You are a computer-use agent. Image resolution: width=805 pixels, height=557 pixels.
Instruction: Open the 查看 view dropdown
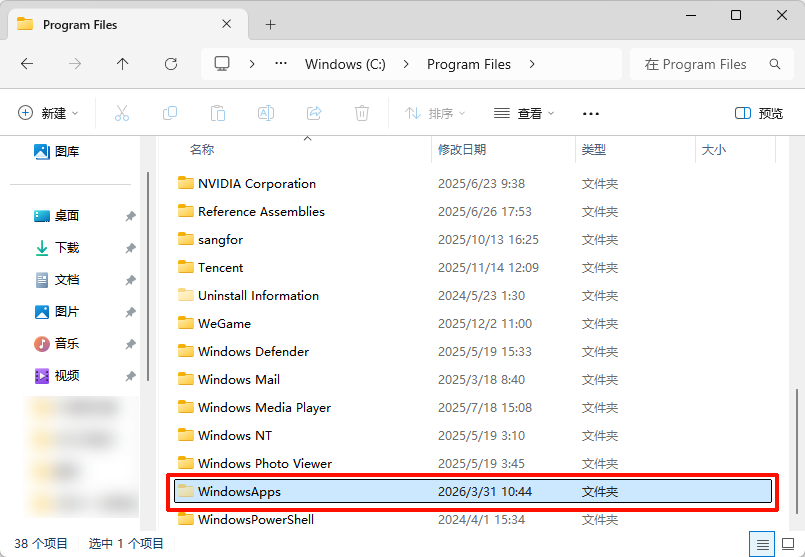524,113
